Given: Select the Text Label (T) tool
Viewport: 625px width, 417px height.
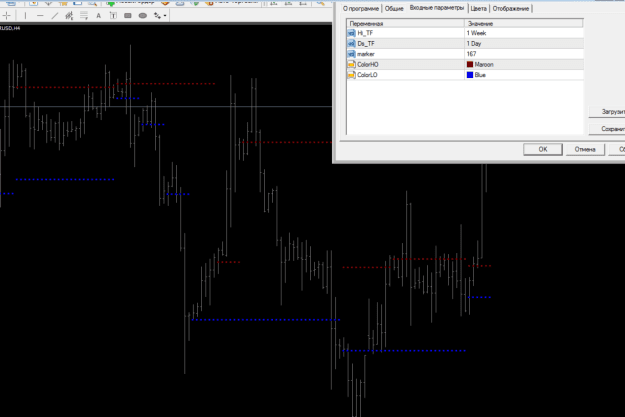Looking at the screenshot, I should [x=113, y=16].
